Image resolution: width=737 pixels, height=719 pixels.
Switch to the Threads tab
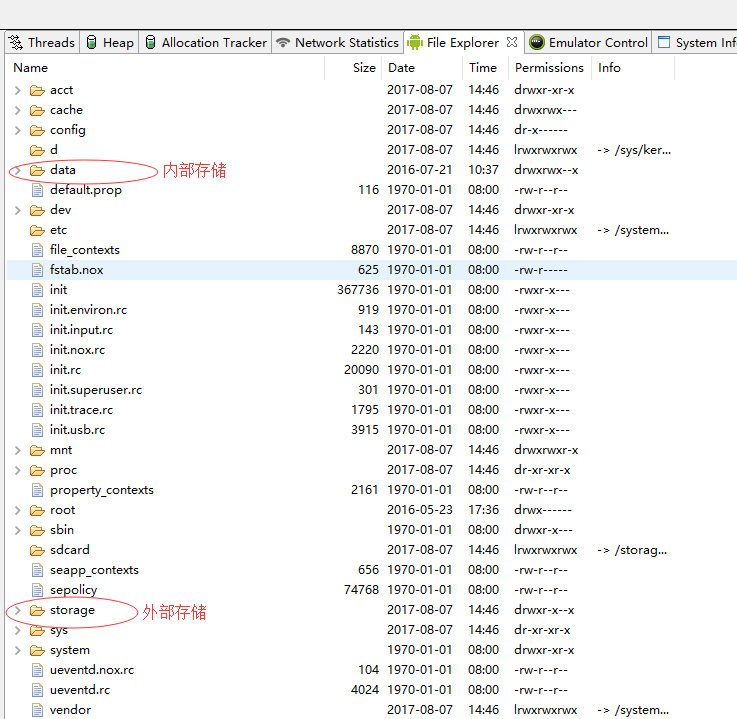coord(42,43)
